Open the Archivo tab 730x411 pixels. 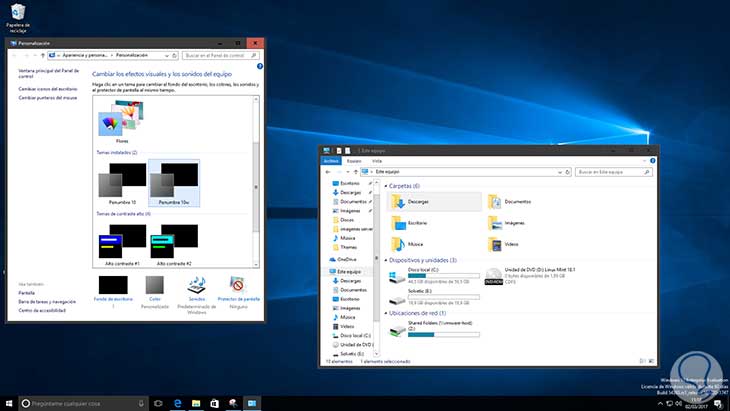click(331, 161)
